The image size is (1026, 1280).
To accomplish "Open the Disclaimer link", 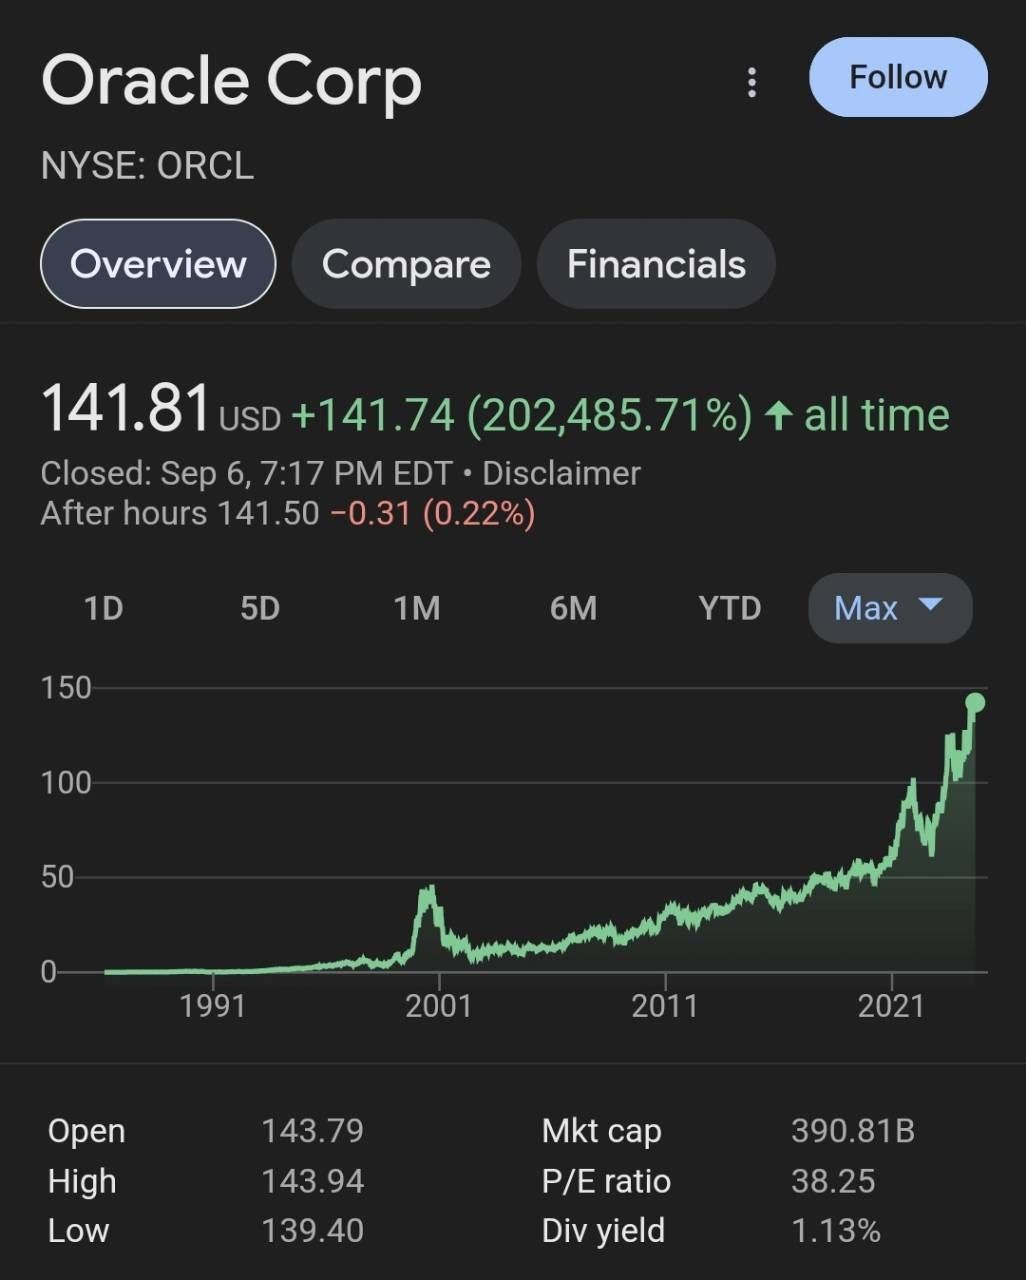I will pyautogui.click(x=561, y=473).
